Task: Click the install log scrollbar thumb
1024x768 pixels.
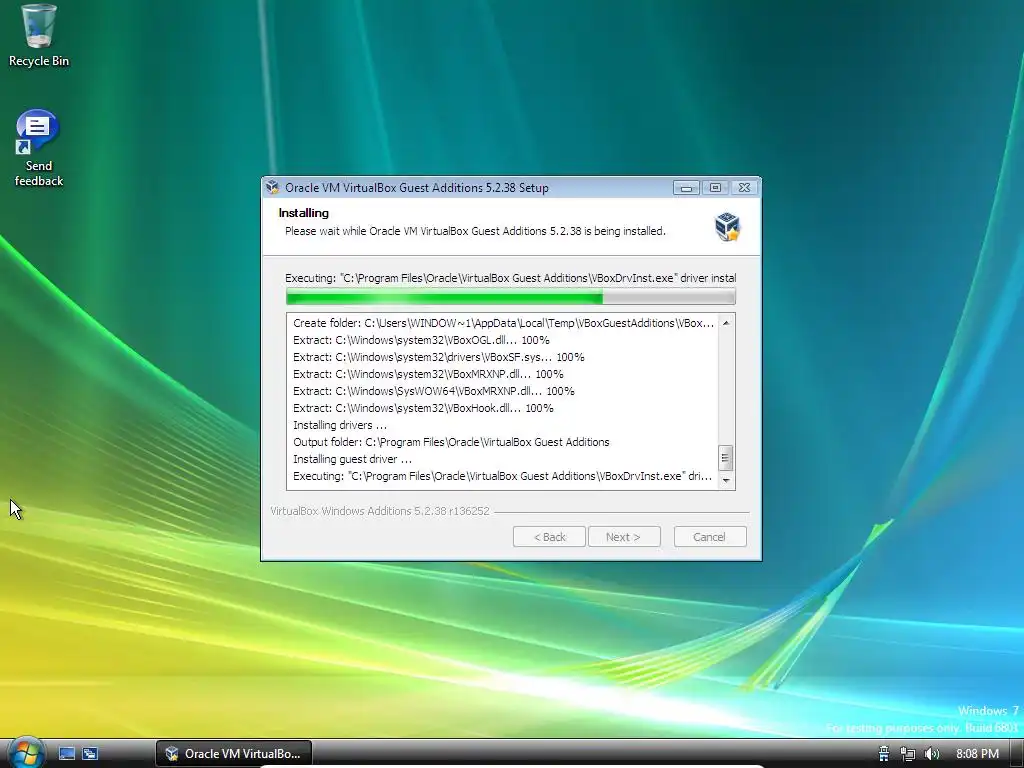Action: click(725, 458)
